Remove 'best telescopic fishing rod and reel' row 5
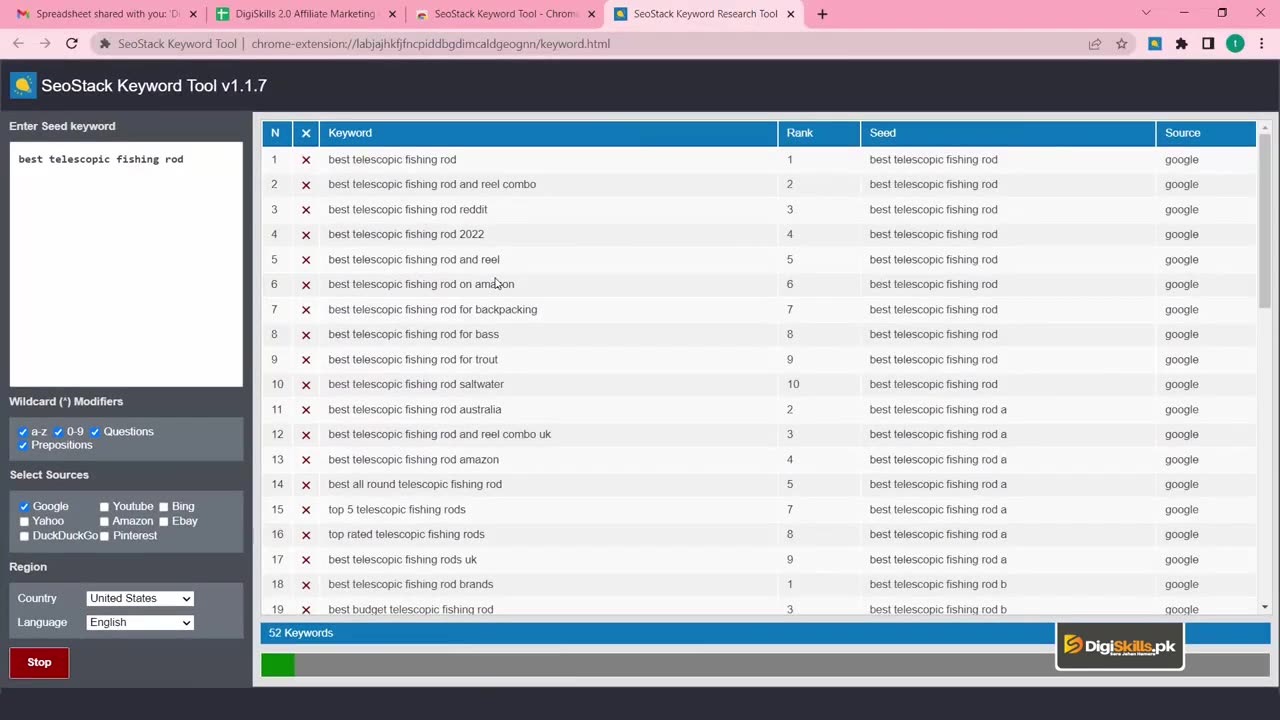This screenshot has width=1280, height=720. (306, 260)
